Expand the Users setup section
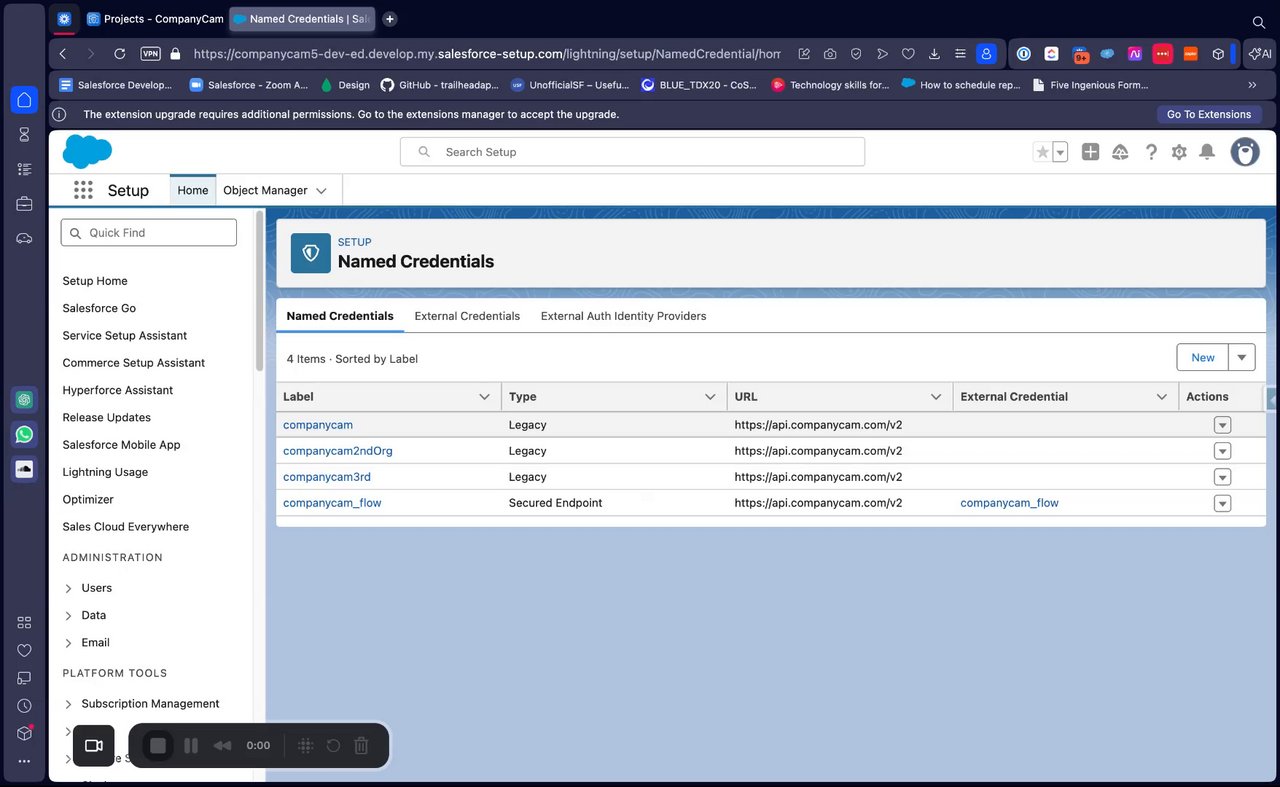 click(x=68, y=588)
